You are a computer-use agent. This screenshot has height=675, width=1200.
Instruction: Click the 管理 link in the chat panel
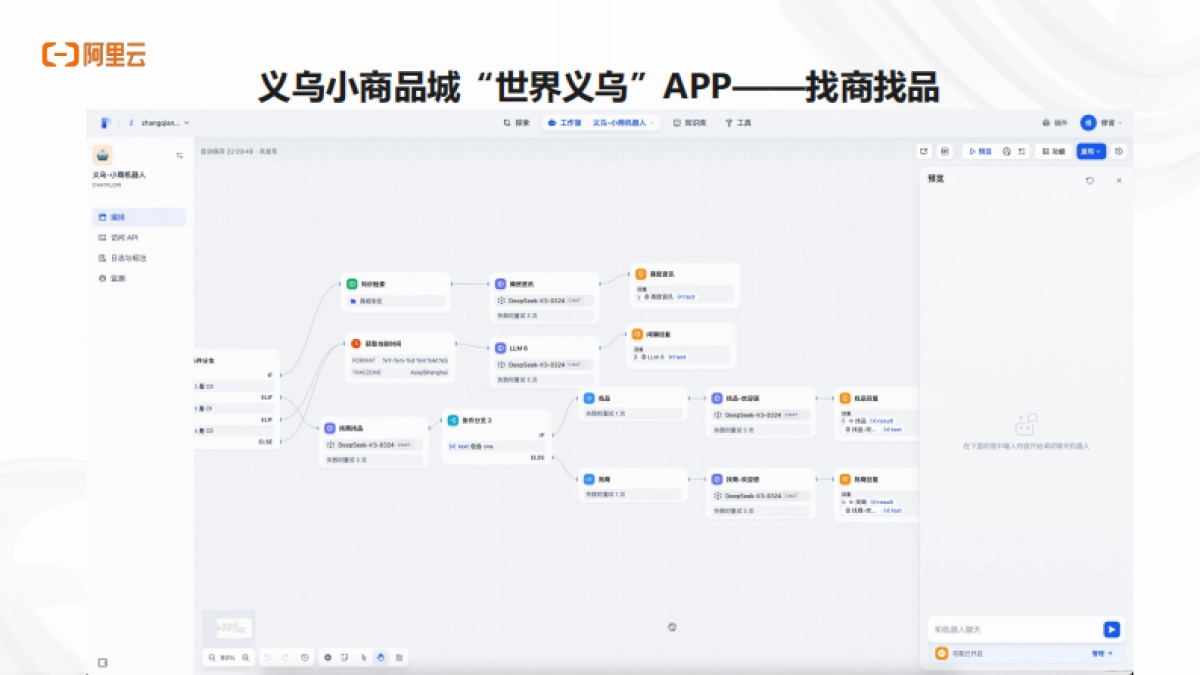click(1098, 652)
